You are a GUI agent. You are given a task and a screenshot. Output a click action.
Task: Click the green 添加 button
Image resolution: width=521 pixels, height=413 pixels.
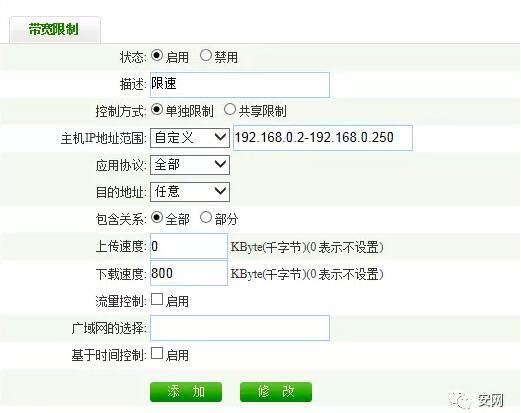point(186,392)
